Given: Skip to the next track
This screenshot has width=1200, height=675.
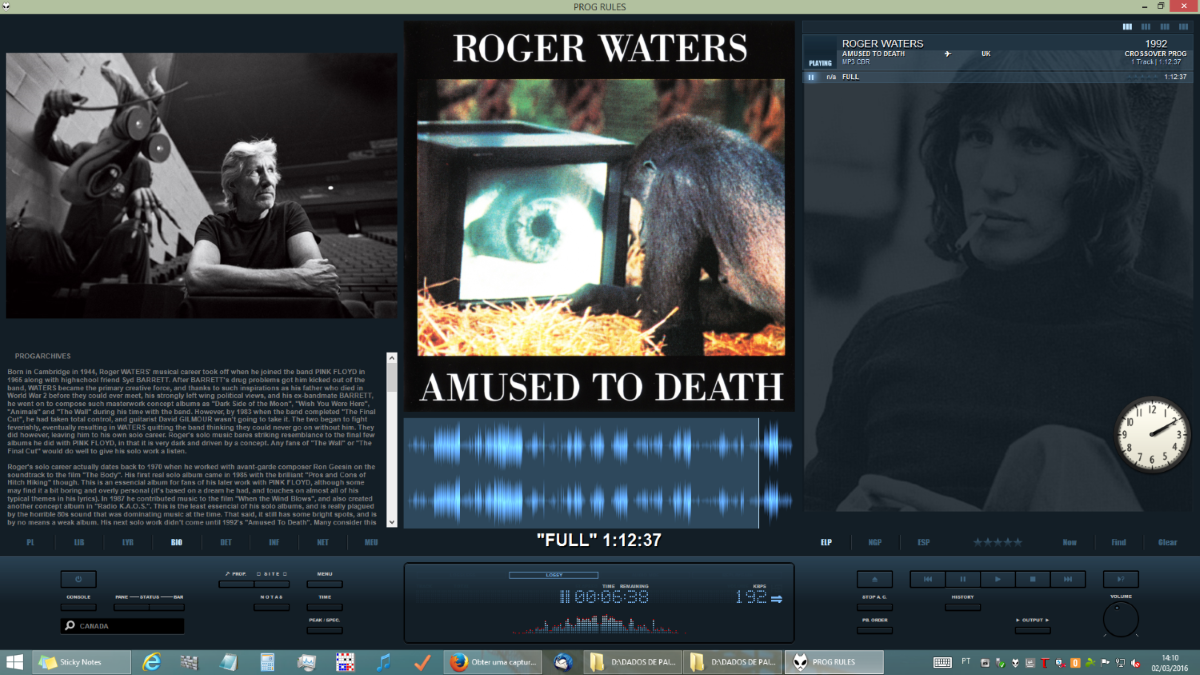Looking at the screenshot, I should [1068, 579].
